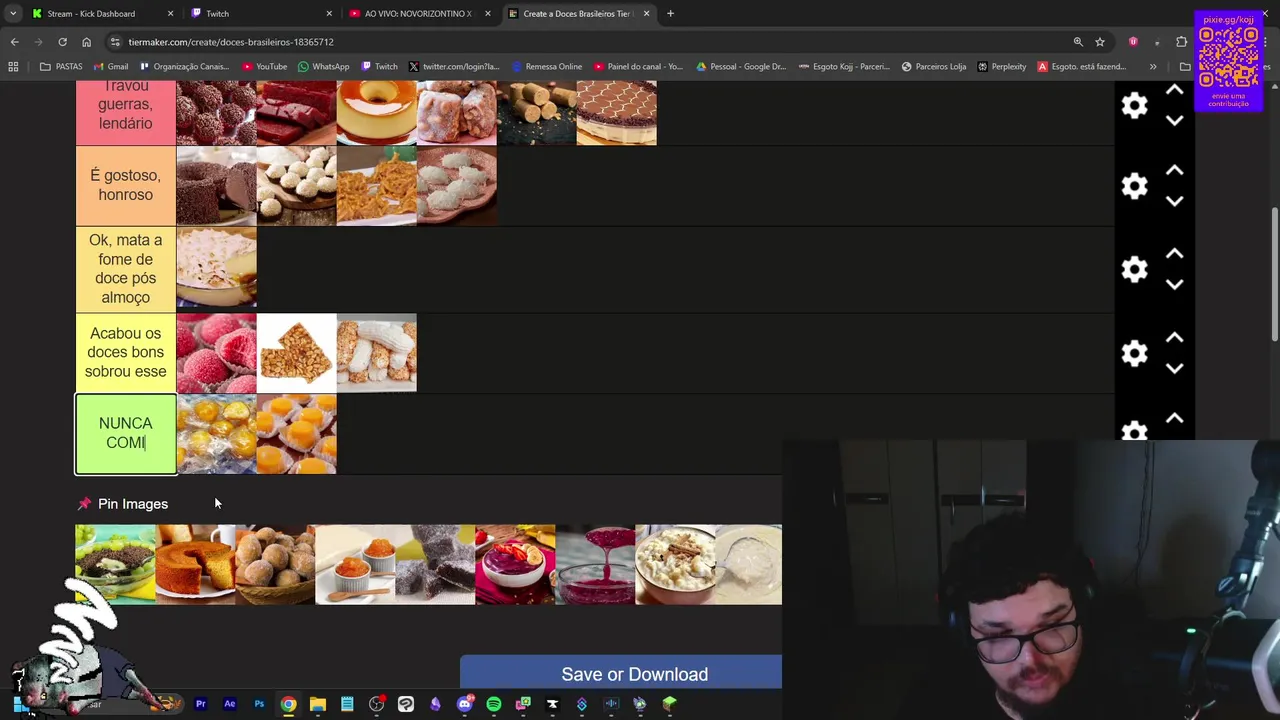1280x720 pixels.
Task: Move 'Ok, mata a fome' row up
Action: pos(1175,254)
